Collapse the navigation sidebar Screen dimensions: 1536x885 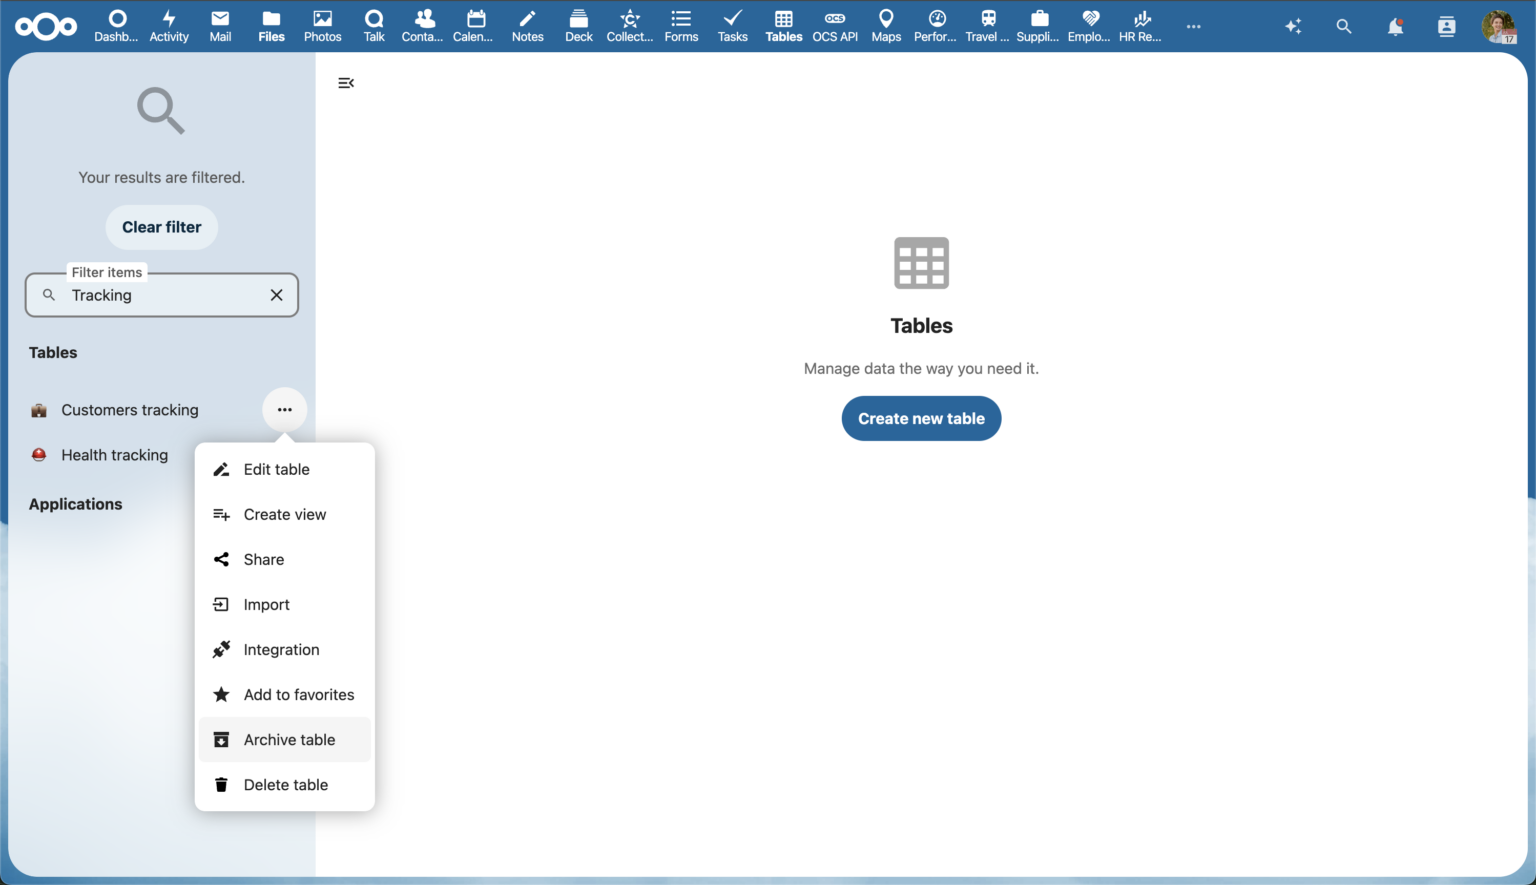click(x=346, y=83)
